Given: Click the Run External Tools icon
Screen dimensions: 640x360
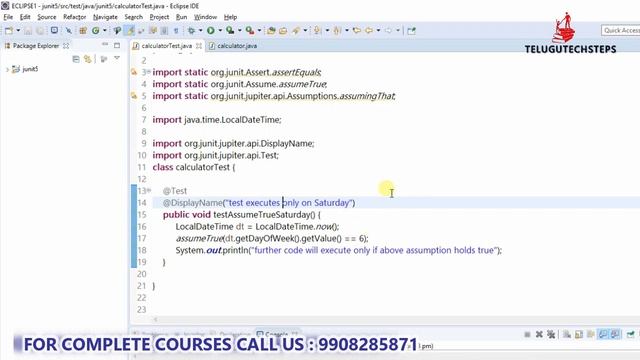Looking at the screenshot, I should tap(250, 30).
